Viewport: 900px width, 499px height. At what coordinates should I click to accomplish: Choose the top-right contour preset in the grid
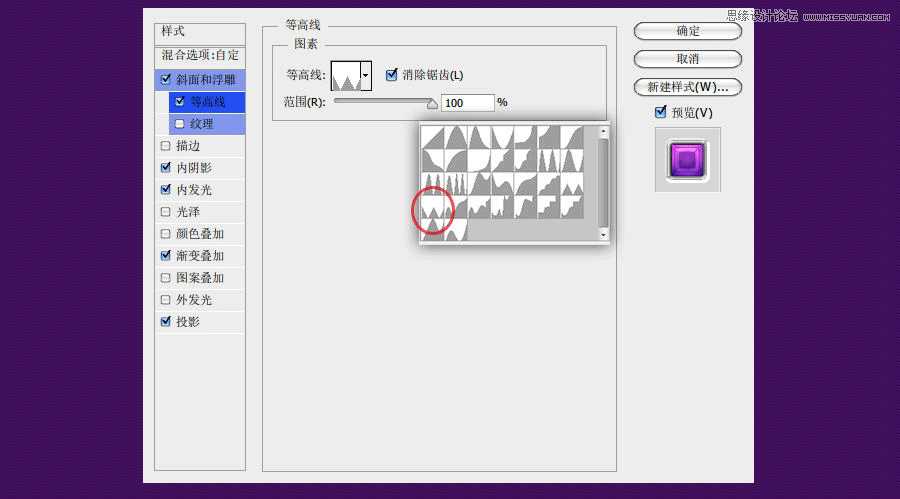pyautogui.click(x=572, y=137)
